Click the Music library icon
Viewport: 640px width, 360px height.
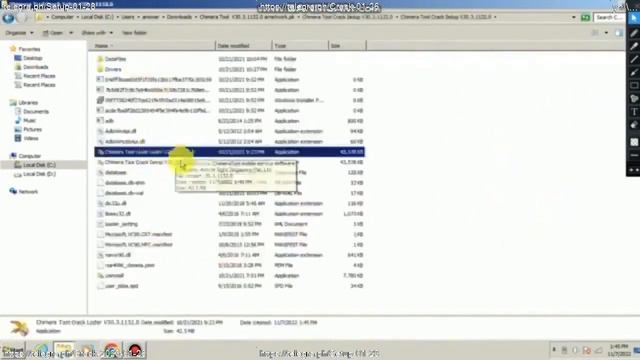click(18, 120)
